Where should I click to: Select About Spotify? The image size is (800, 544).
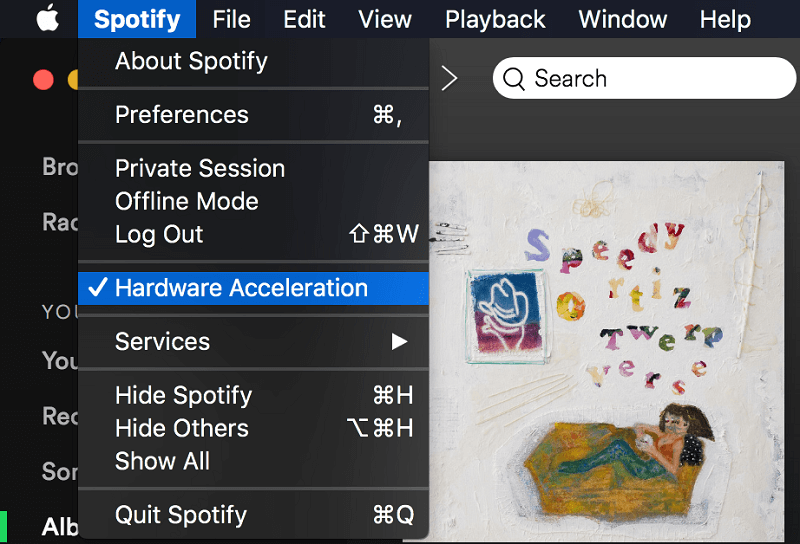tap(191, 61)
